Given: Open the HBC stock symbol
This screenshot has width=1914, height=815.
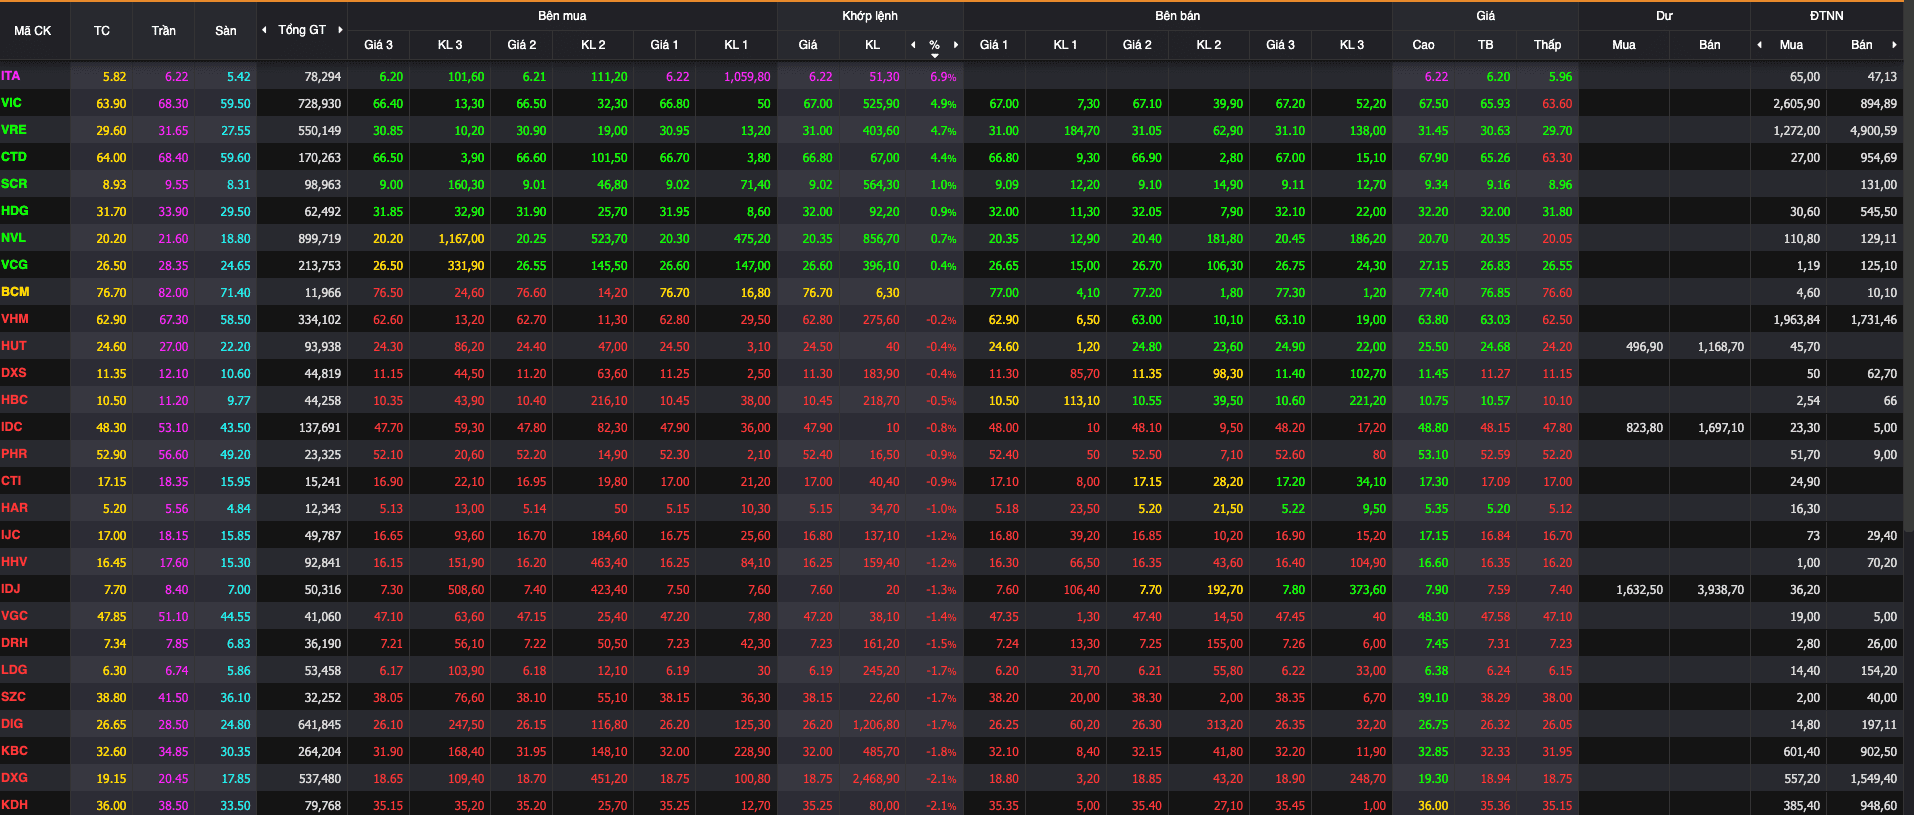Looking at the screenshot, I should (15, 400).
